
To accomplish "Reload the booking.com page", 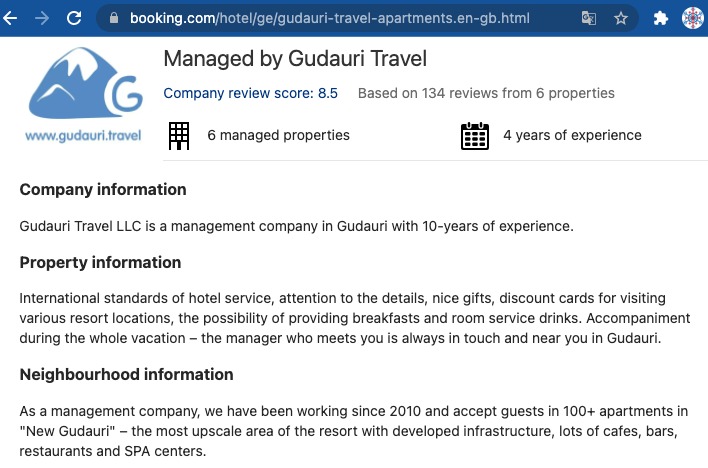I will [x=74, y=18].
